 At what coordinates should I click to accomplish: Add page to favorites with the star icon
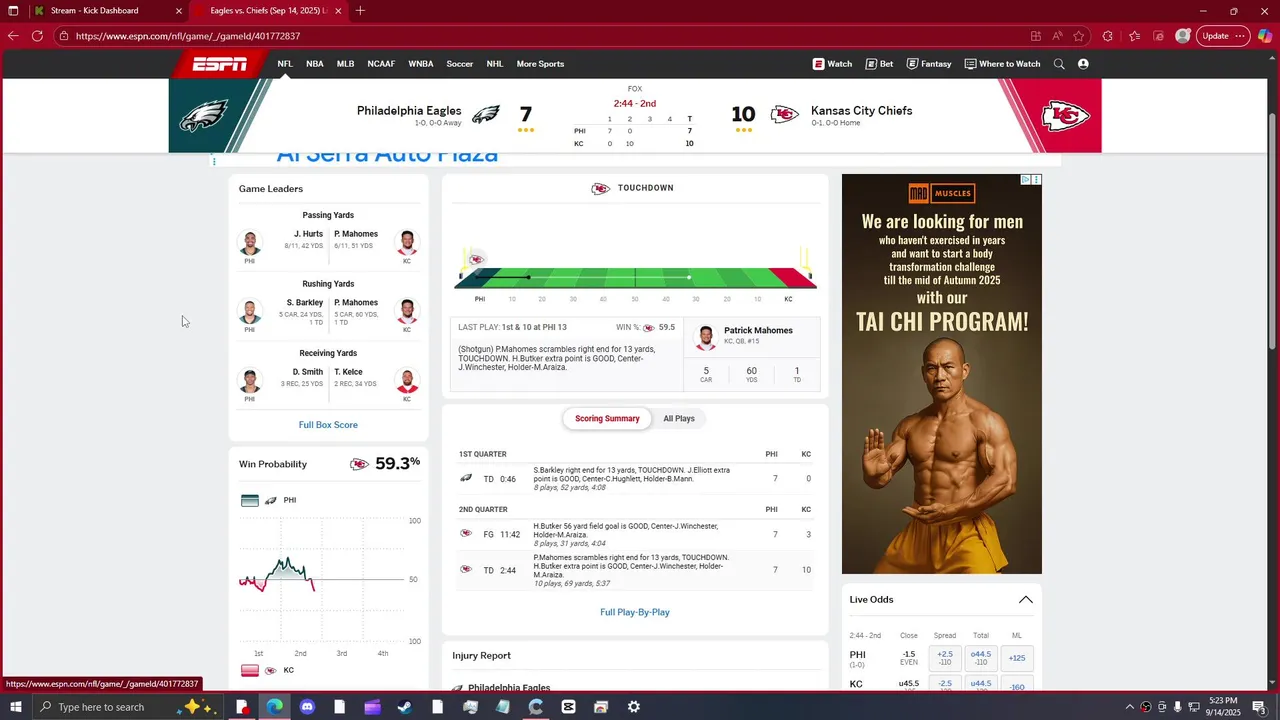pos(1079,36)
